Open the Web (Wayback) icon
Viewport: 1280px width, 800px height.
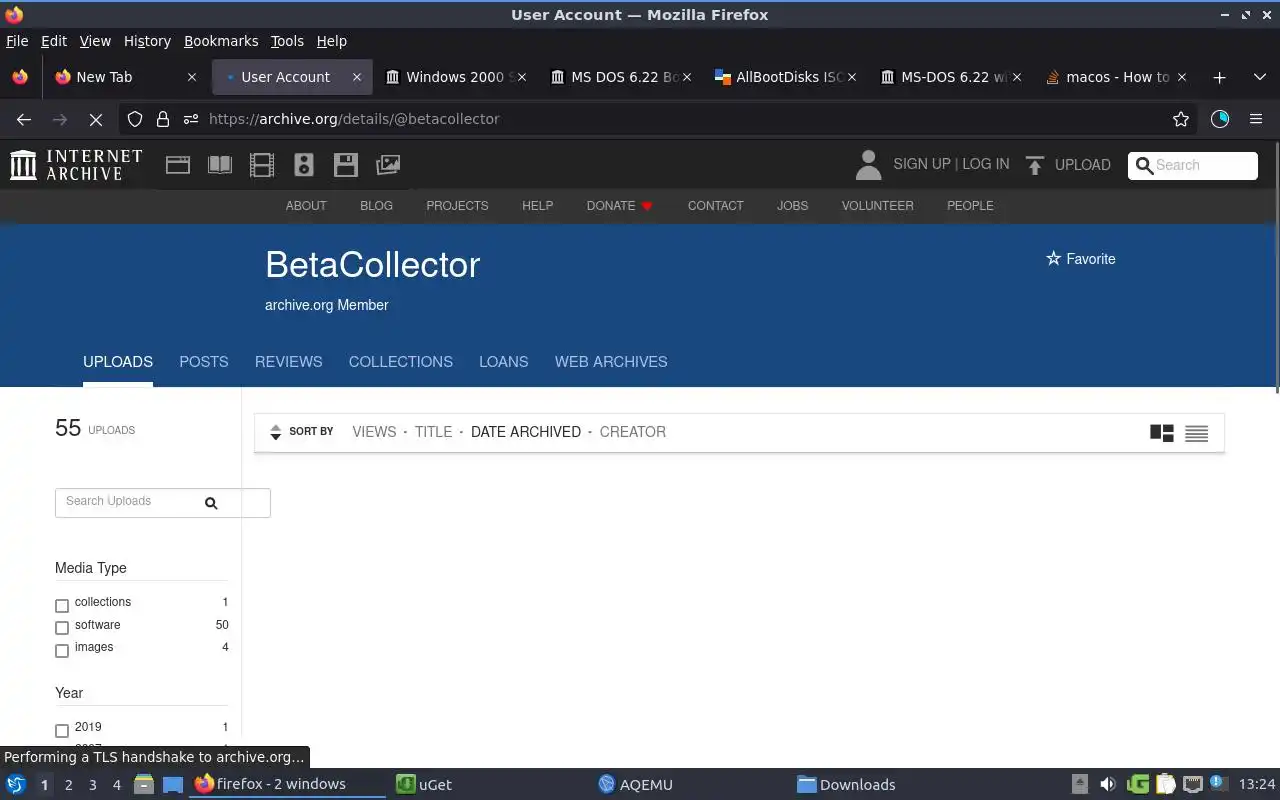178,165
